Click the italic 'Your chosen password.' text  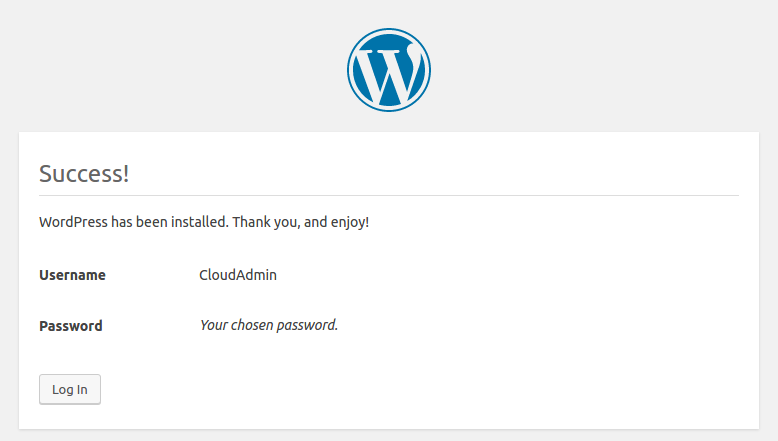tap(269, 325)
